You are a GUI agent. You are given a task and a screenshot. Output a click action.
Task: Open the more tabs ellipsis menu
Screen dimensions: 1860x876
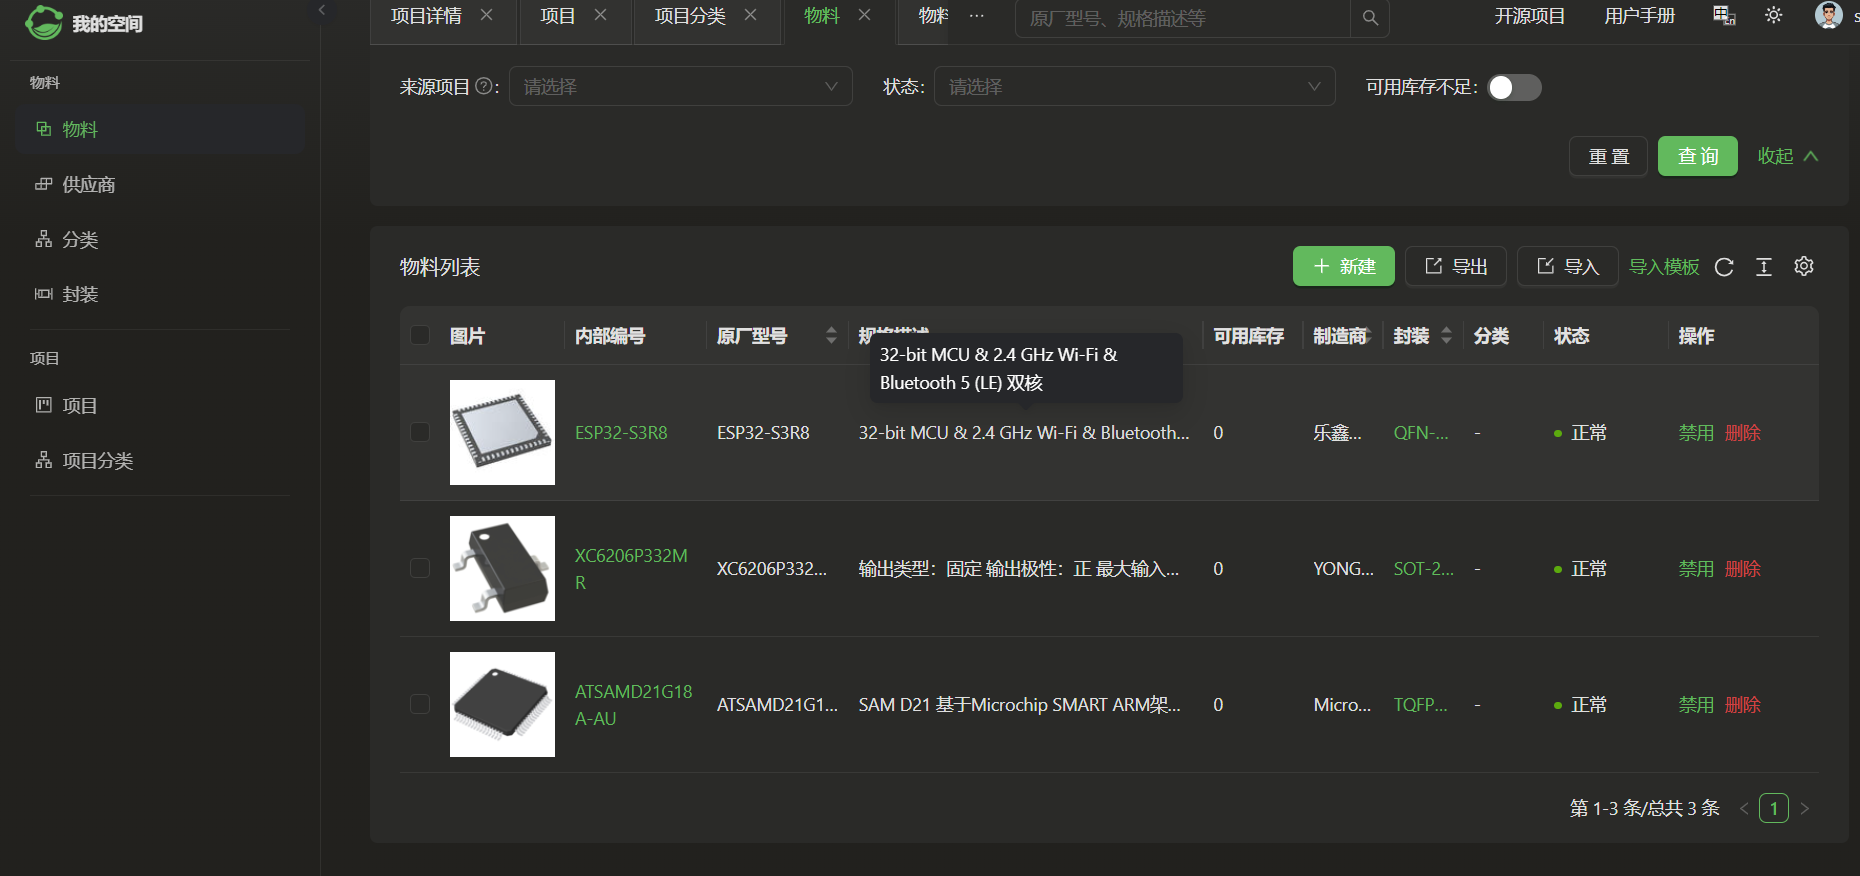tap(976, 16)
